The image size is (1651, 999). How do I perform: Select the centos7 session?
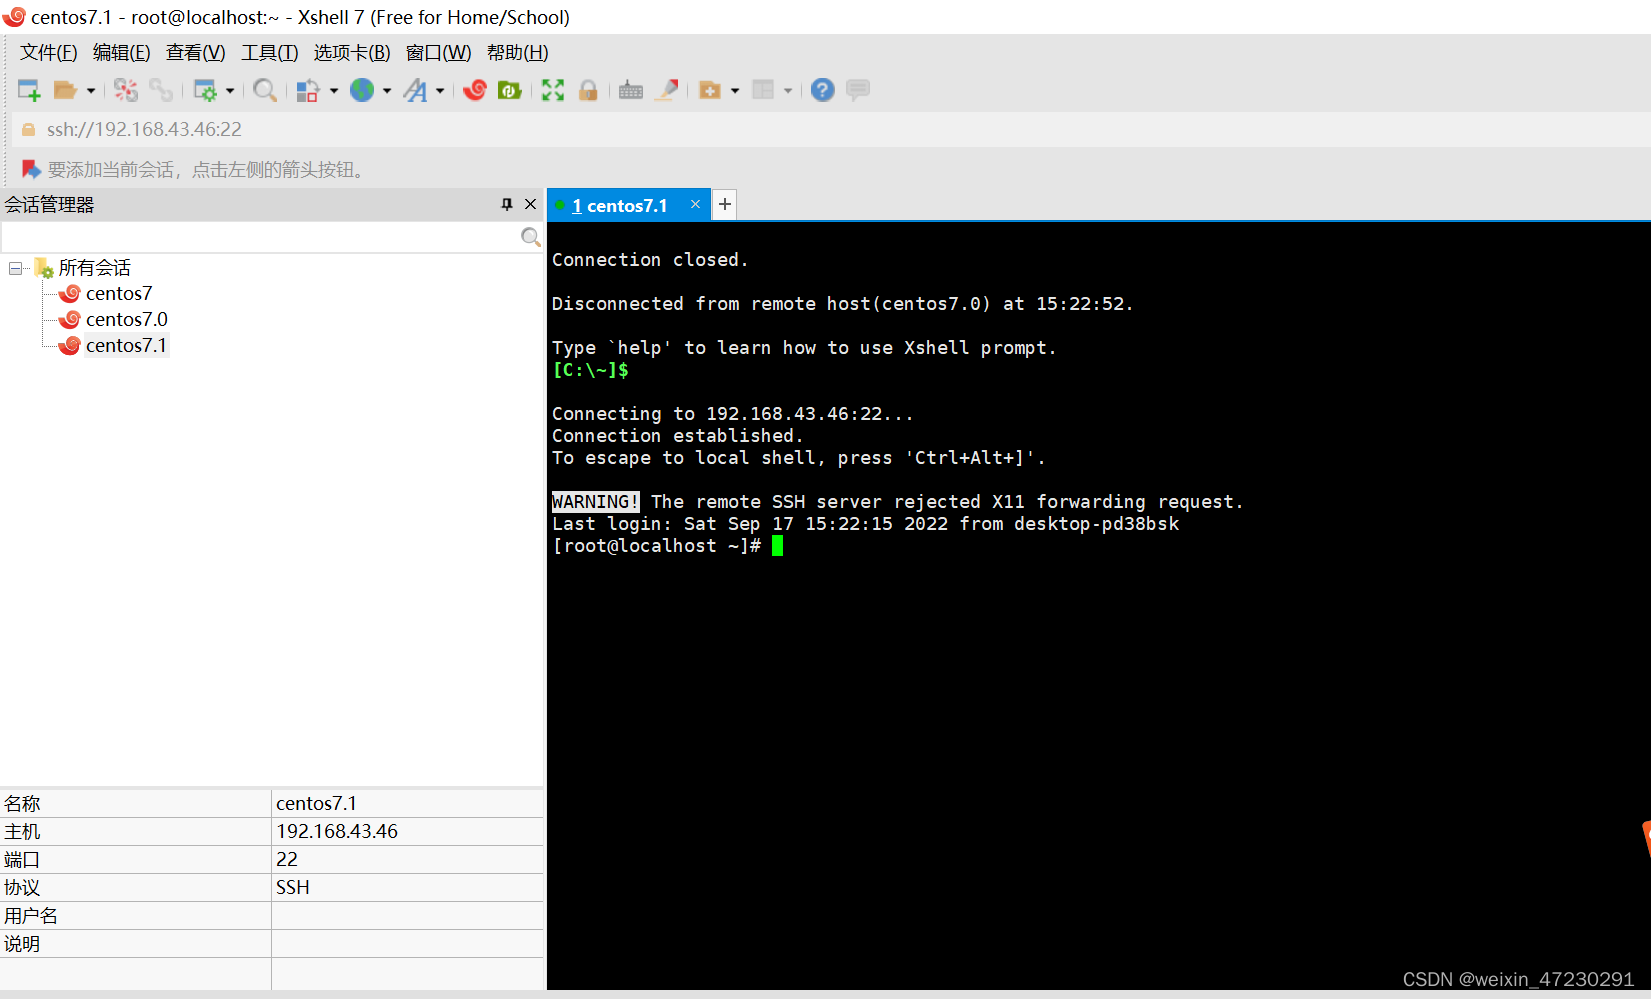119,293
